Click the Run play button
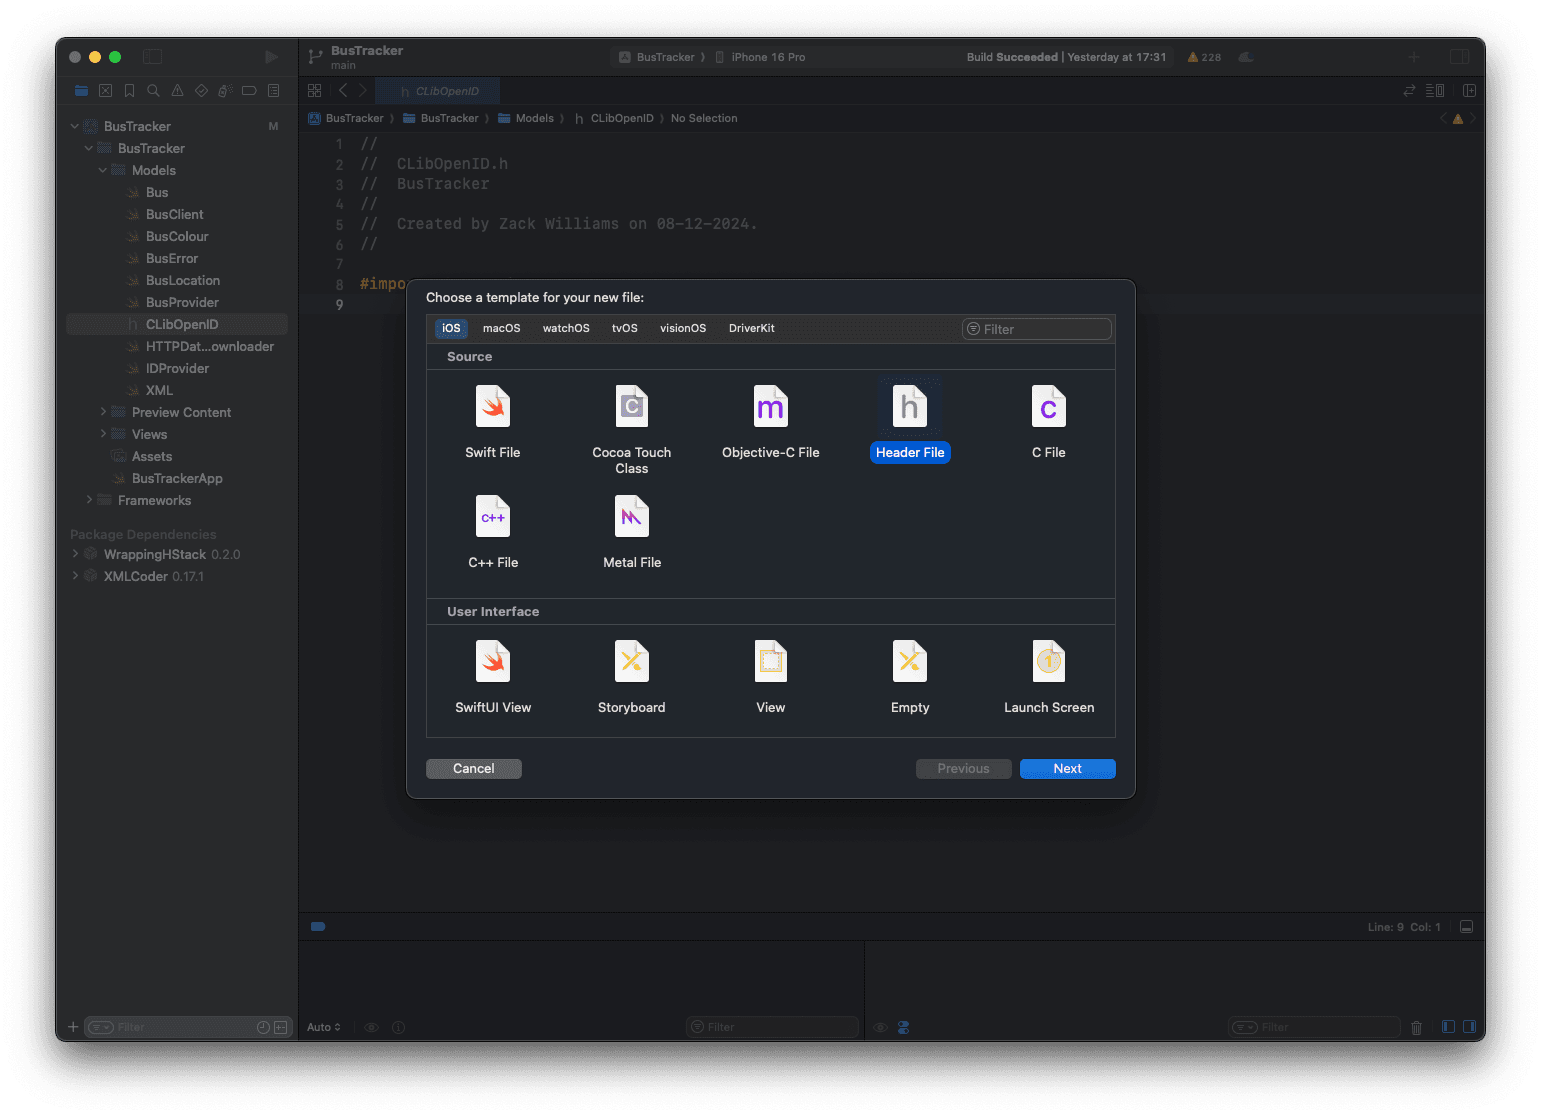The image size is (1541, 1115). (x=271, y=57)
